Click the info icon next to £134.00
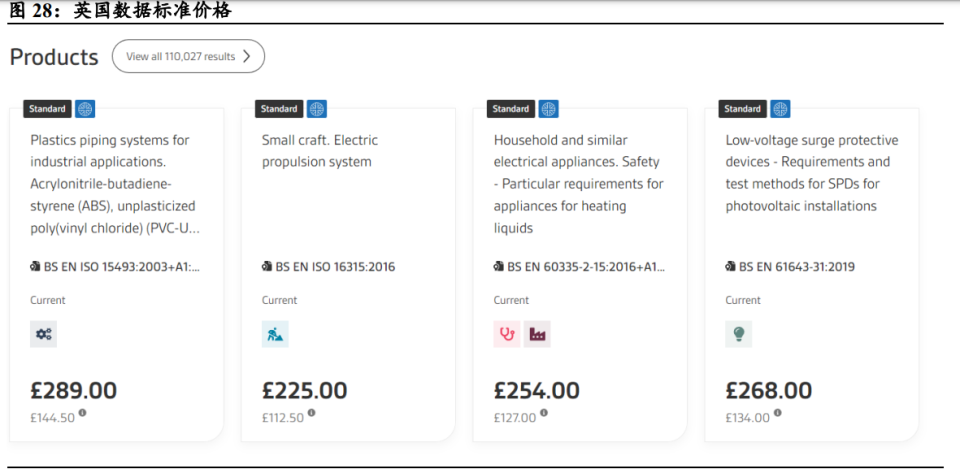960x469 pixels. pos(778,413)
